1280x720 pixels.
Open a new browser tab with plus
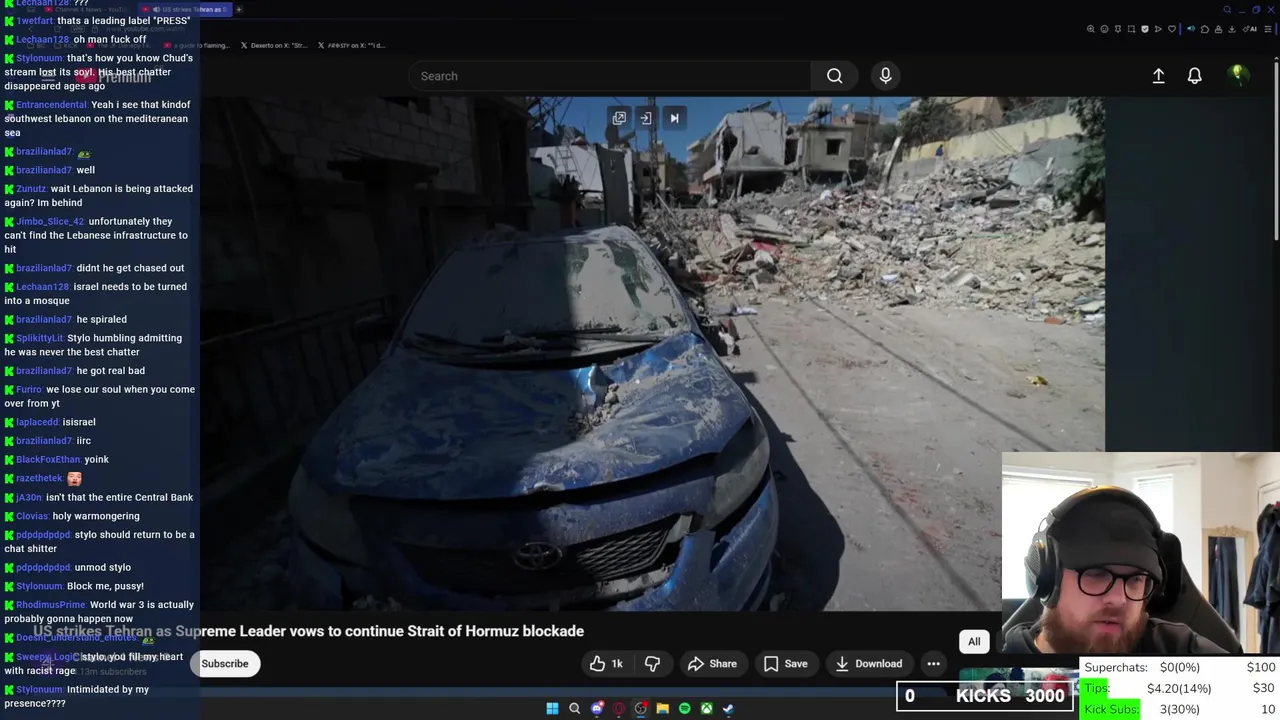click(239, 9)
